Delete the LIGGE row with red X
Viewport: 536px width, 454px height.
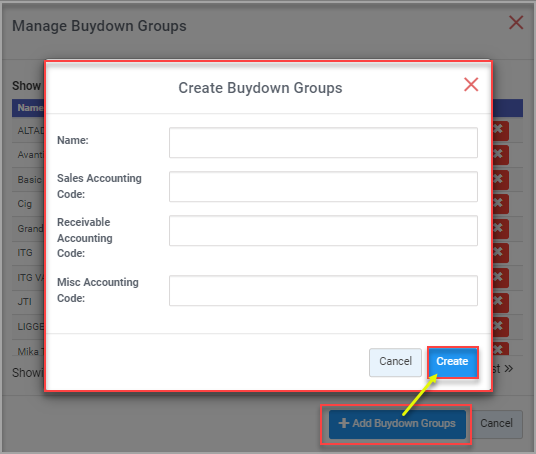click(500, 327)
